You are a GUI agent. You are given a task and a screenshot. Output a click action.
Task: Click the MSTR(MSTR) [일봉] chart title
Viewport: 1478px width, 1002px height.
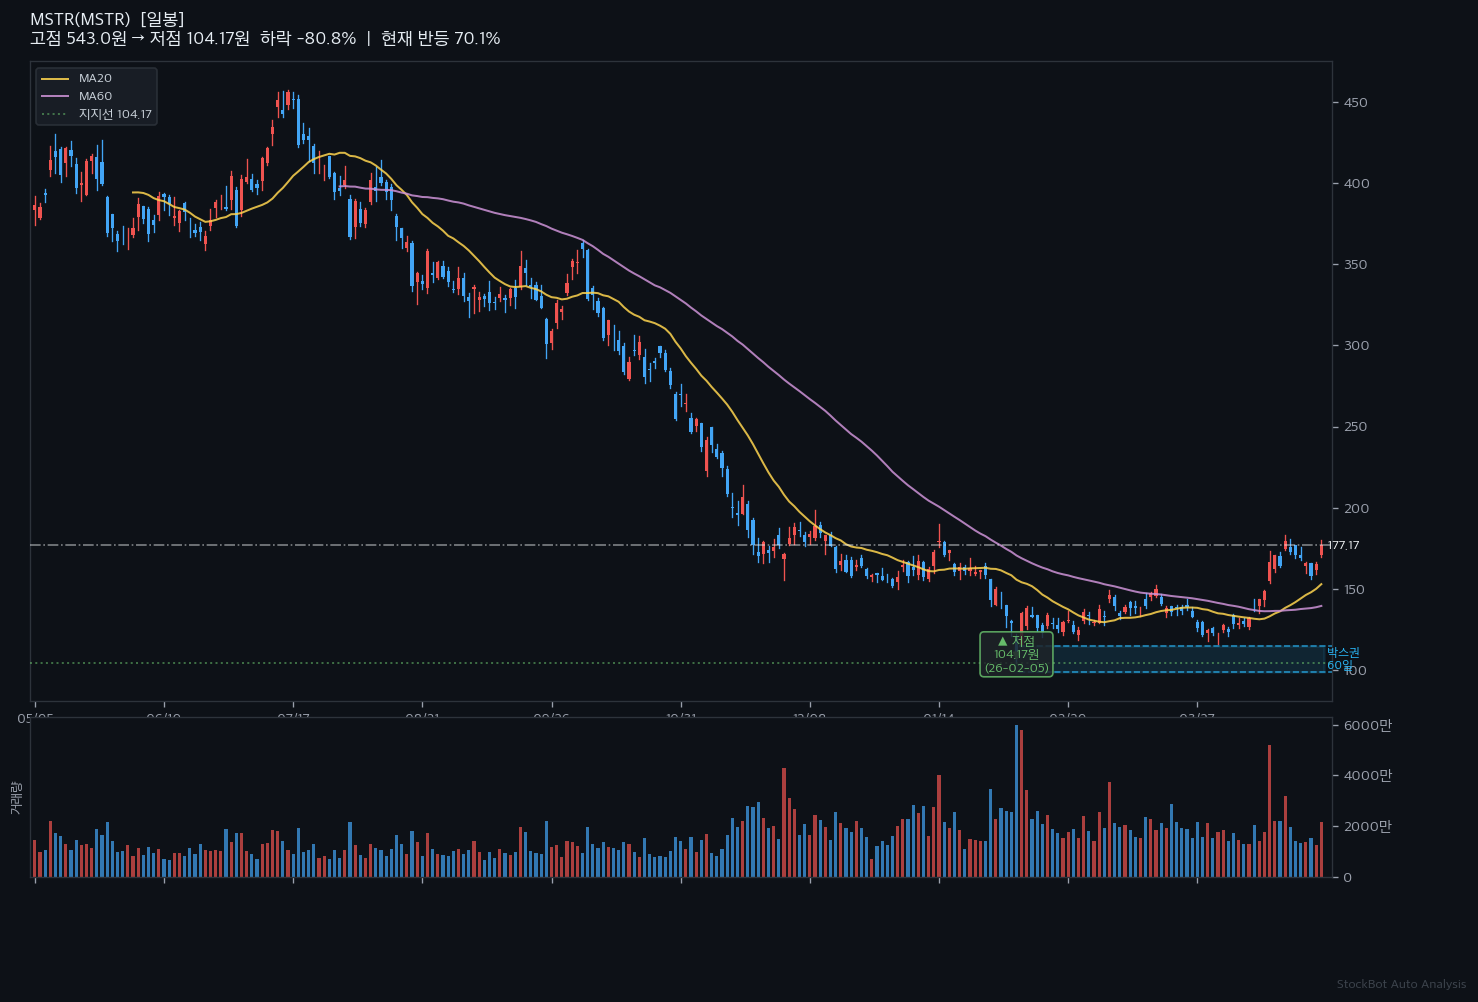click(107, 19)
